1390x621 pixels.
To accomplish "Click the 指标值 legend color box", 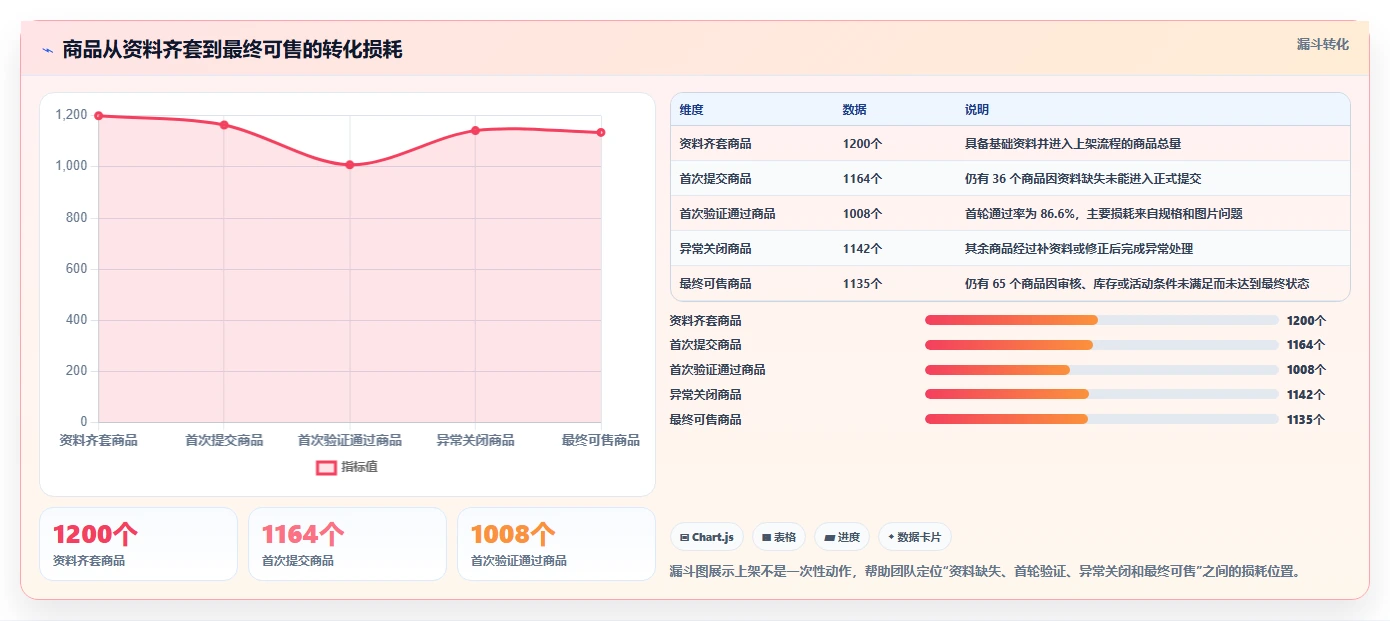I will (x=327, y=467).
